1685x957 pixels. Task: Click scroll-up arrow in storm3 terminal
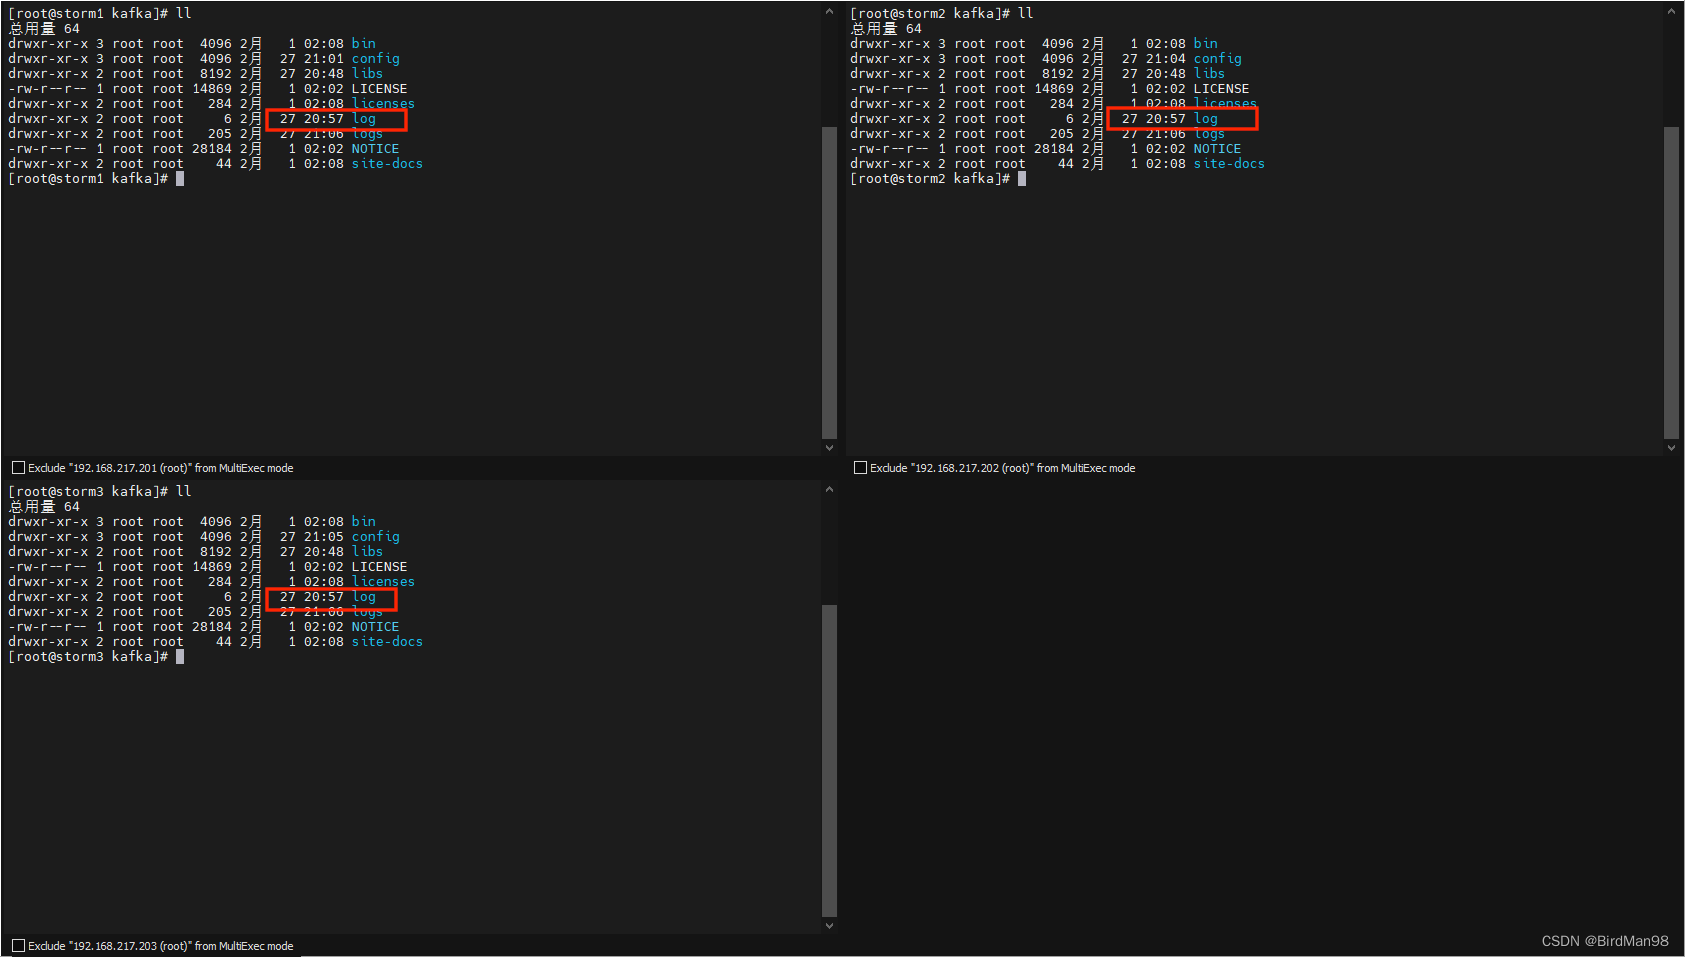point(829,490)
